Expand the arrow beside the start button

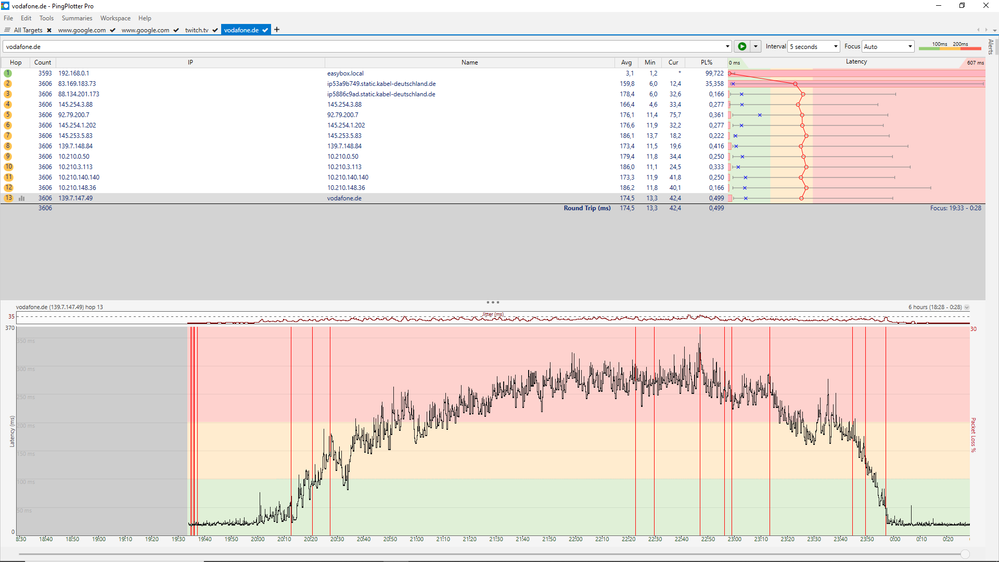coord(756,46)
